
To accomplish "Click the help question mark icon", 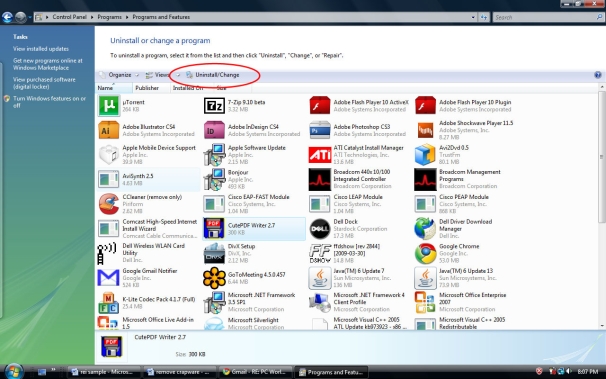I will click(x=597, y=75).
